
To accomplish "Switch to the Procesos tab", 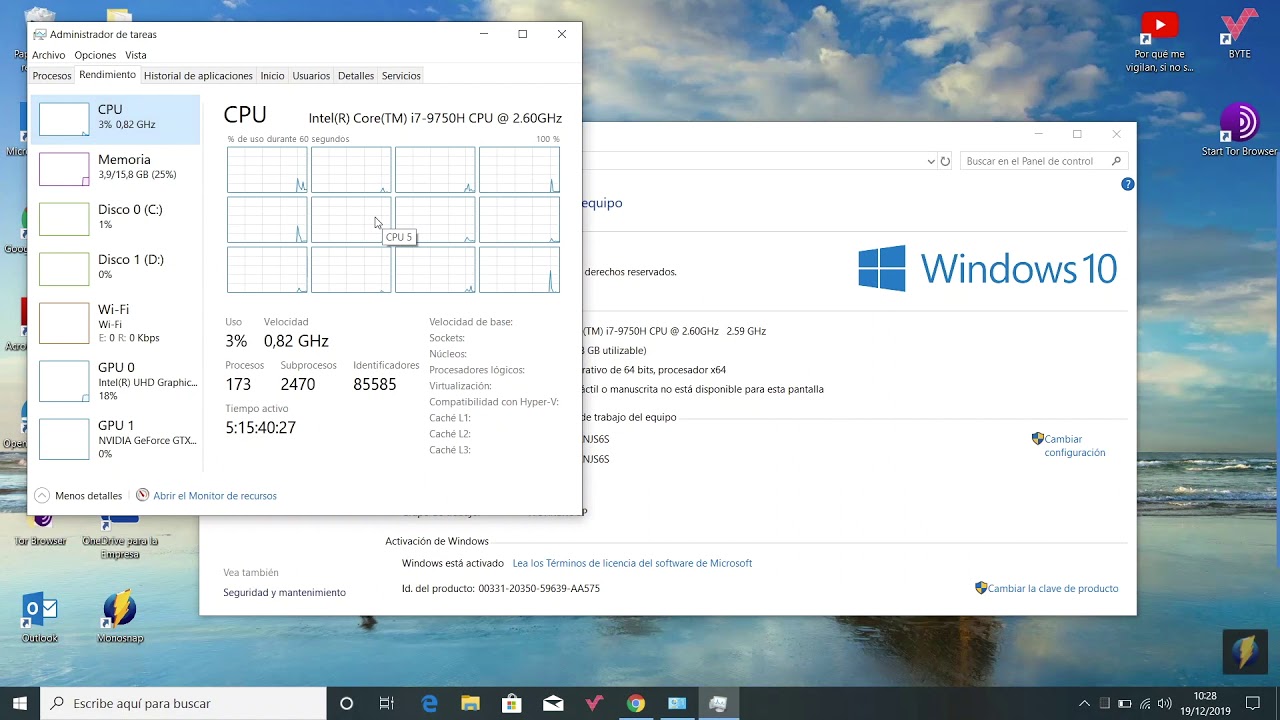I will pyautogui.click(x=52, y=76).
